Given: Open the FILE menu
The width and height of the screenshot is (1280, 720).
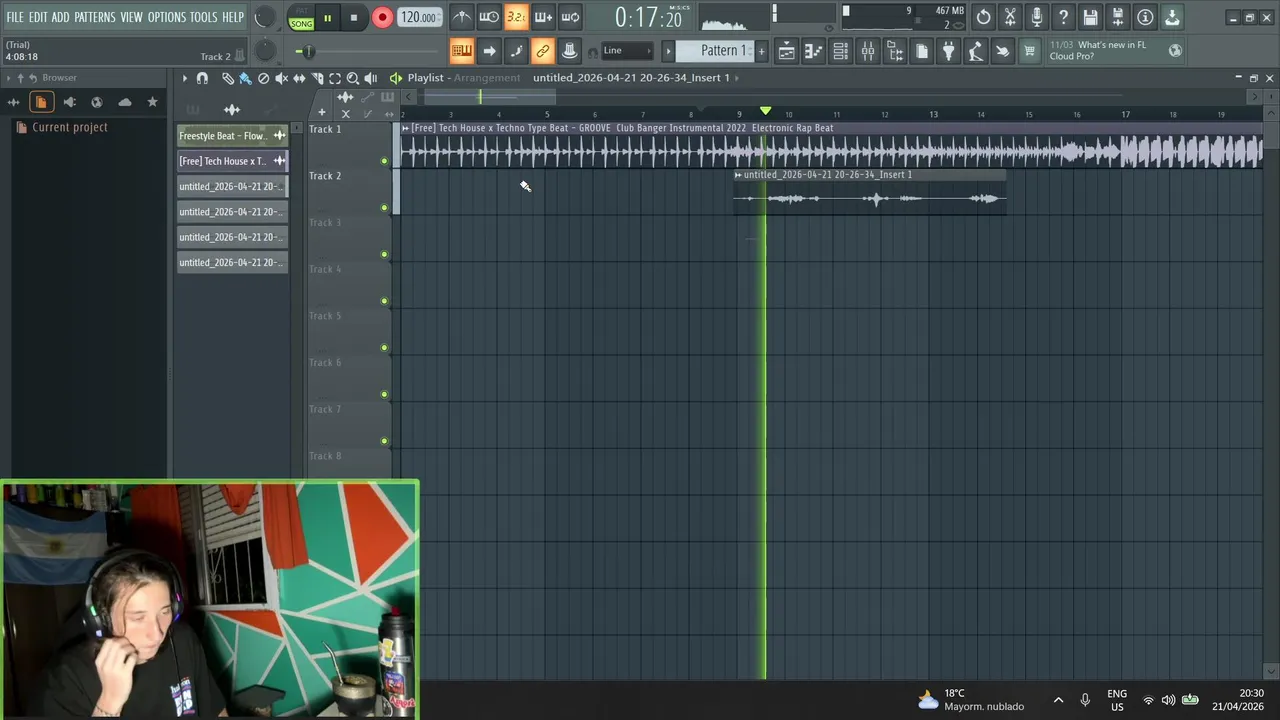Looking at the screenshot, I should (14, 17).
